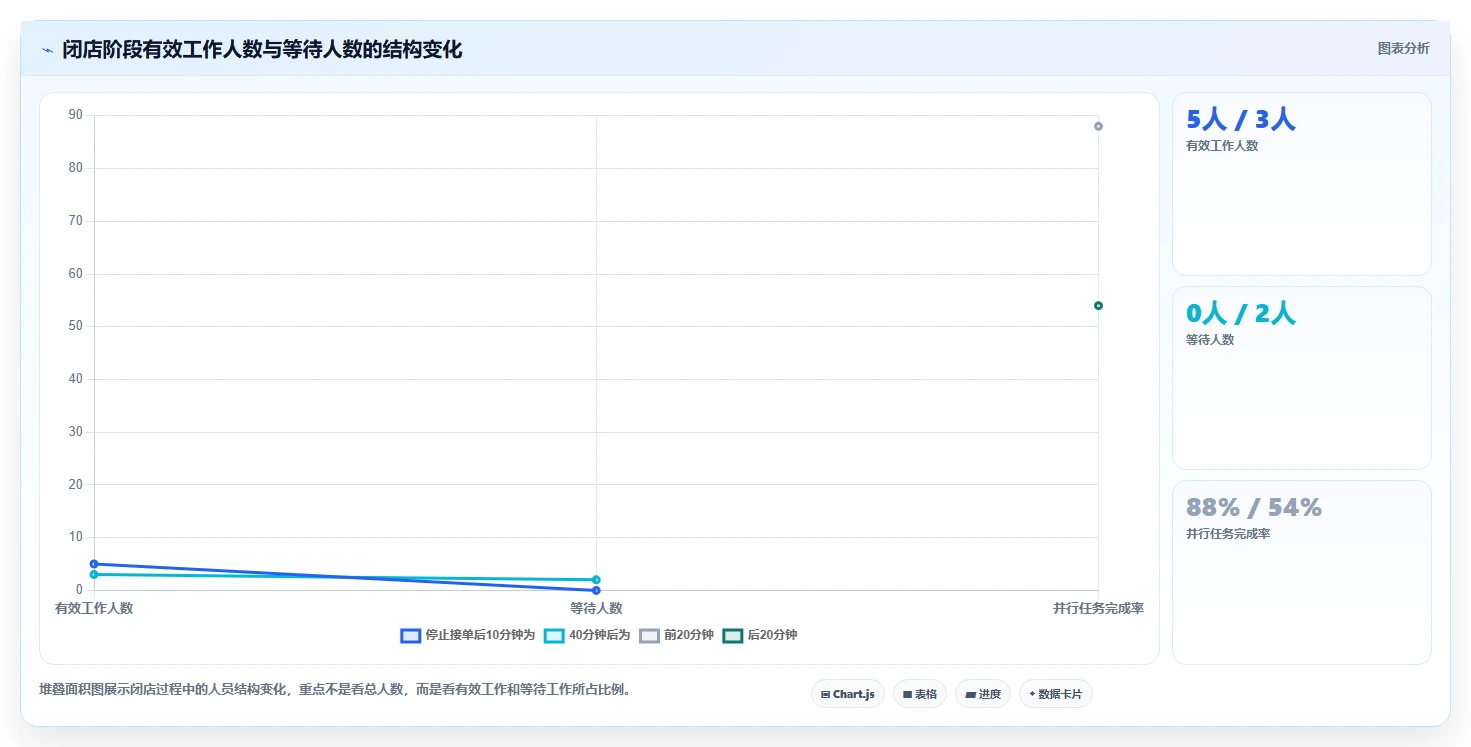Screen dimensions: 1471x747
Task: Click the Chart.js tag chip
Action: (x=848, y=694)
